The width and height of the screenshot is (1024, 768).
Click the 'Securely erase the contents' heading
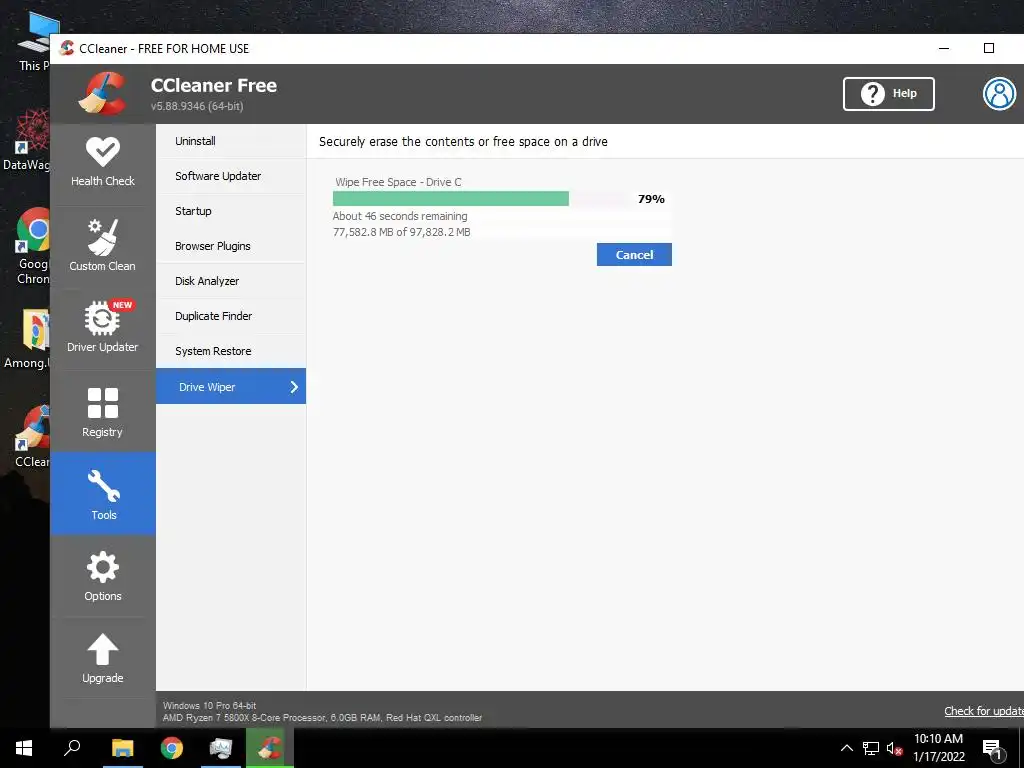click(x=463, y=142)
